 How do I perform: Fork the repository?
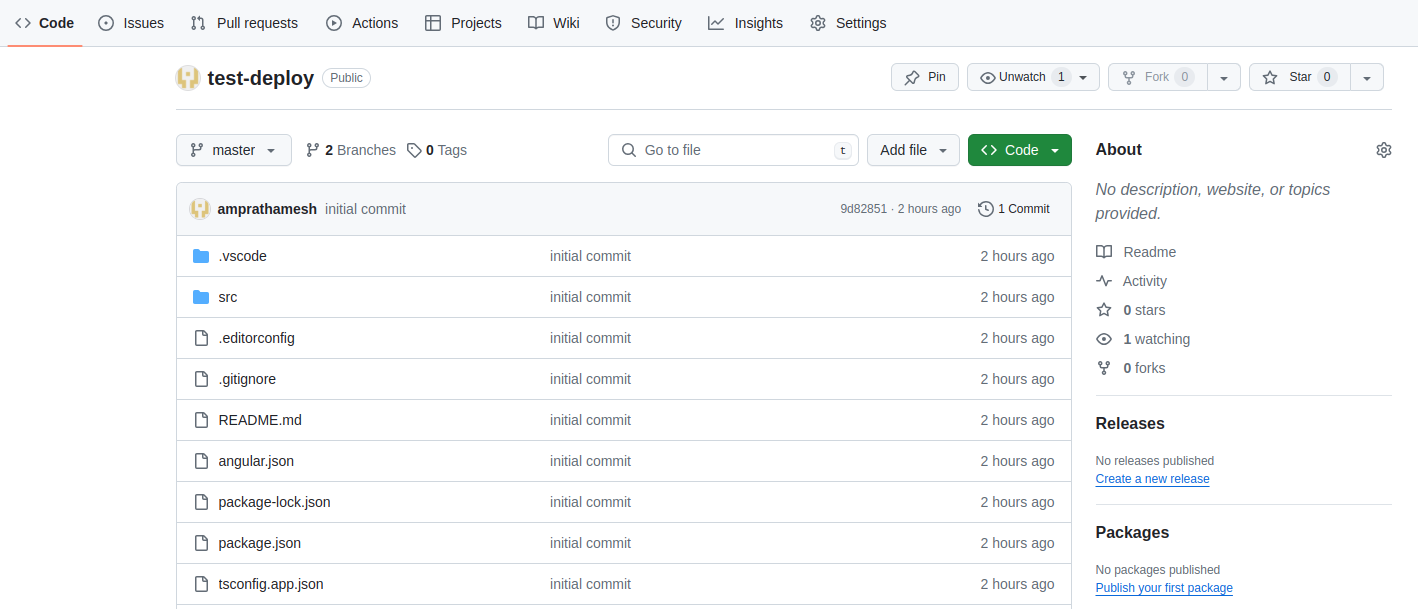(x=1157, y=76)
